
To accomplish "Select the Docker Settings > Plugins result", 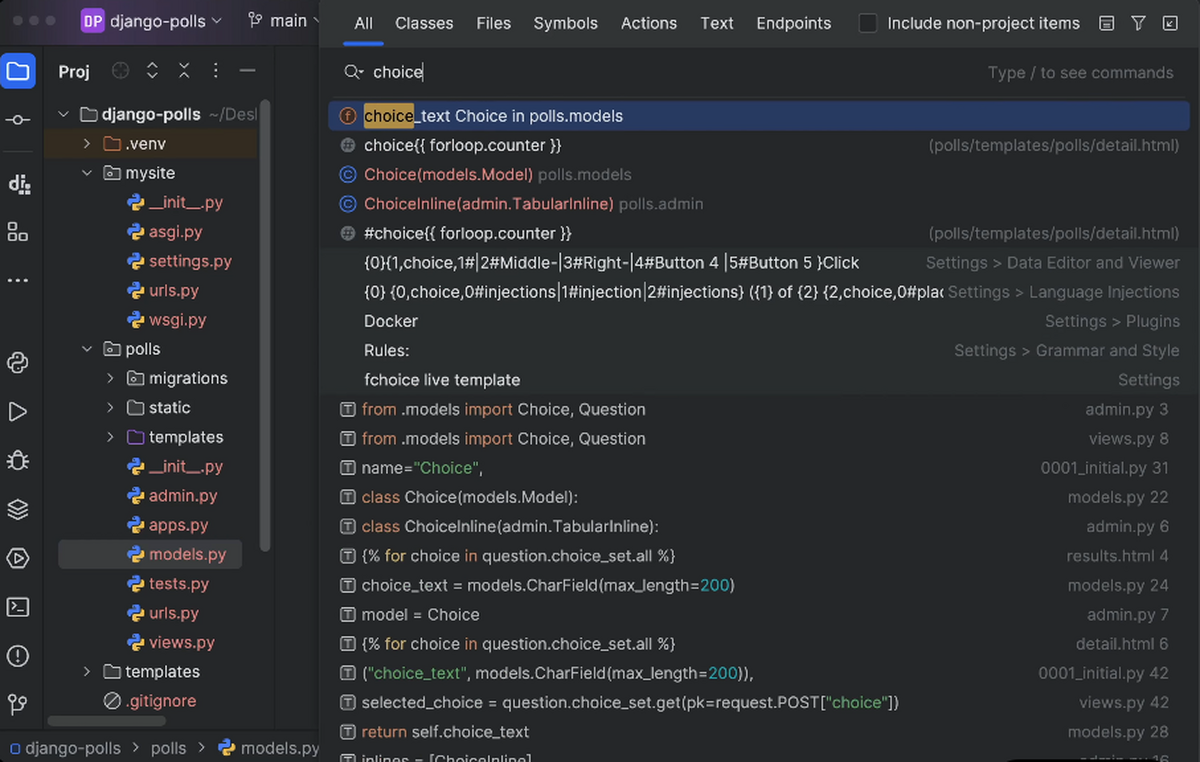I will click(759, 321).
